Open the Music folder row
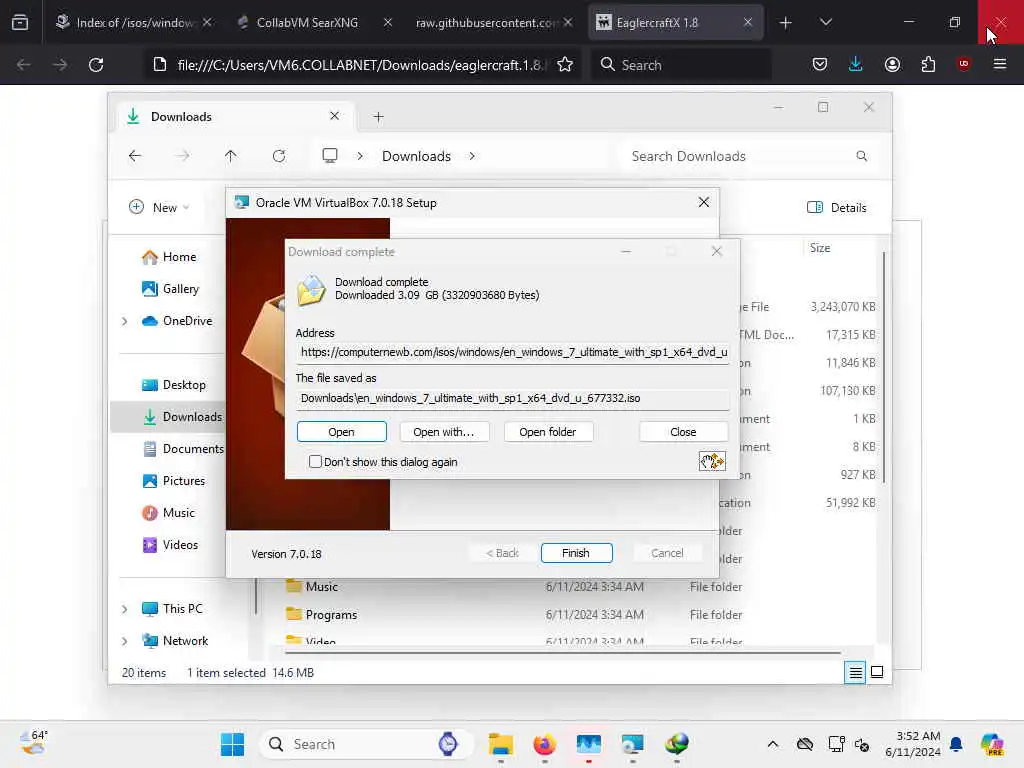Viewport: 1024px width, 768px height. point(515,586)
